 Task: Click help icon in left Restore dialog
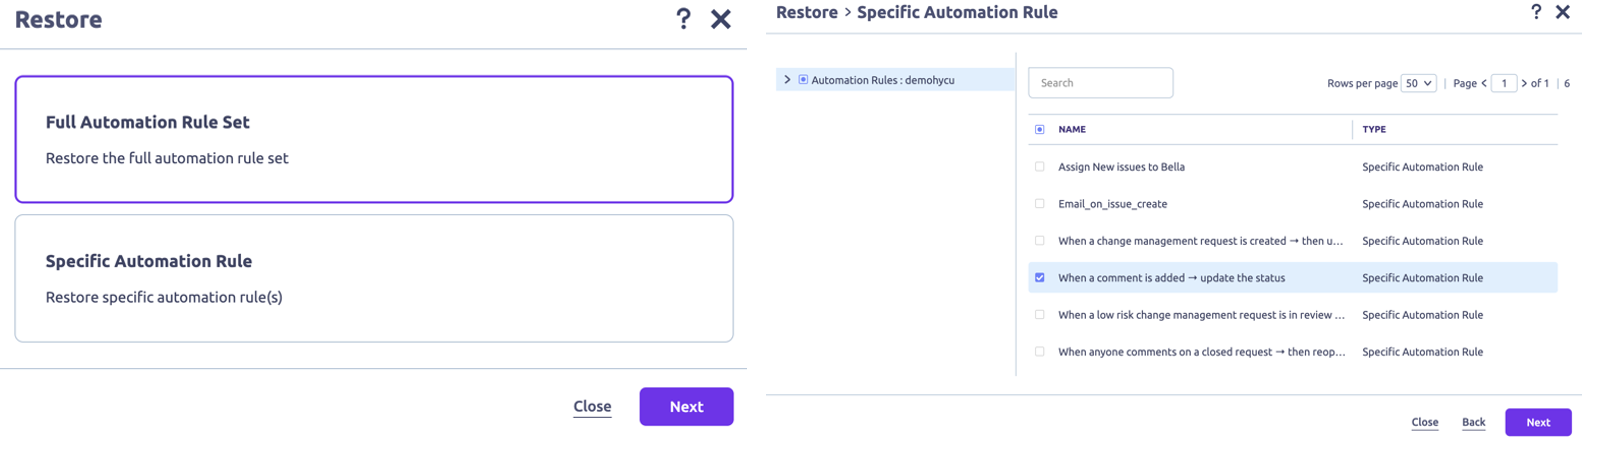click(683, 19)
